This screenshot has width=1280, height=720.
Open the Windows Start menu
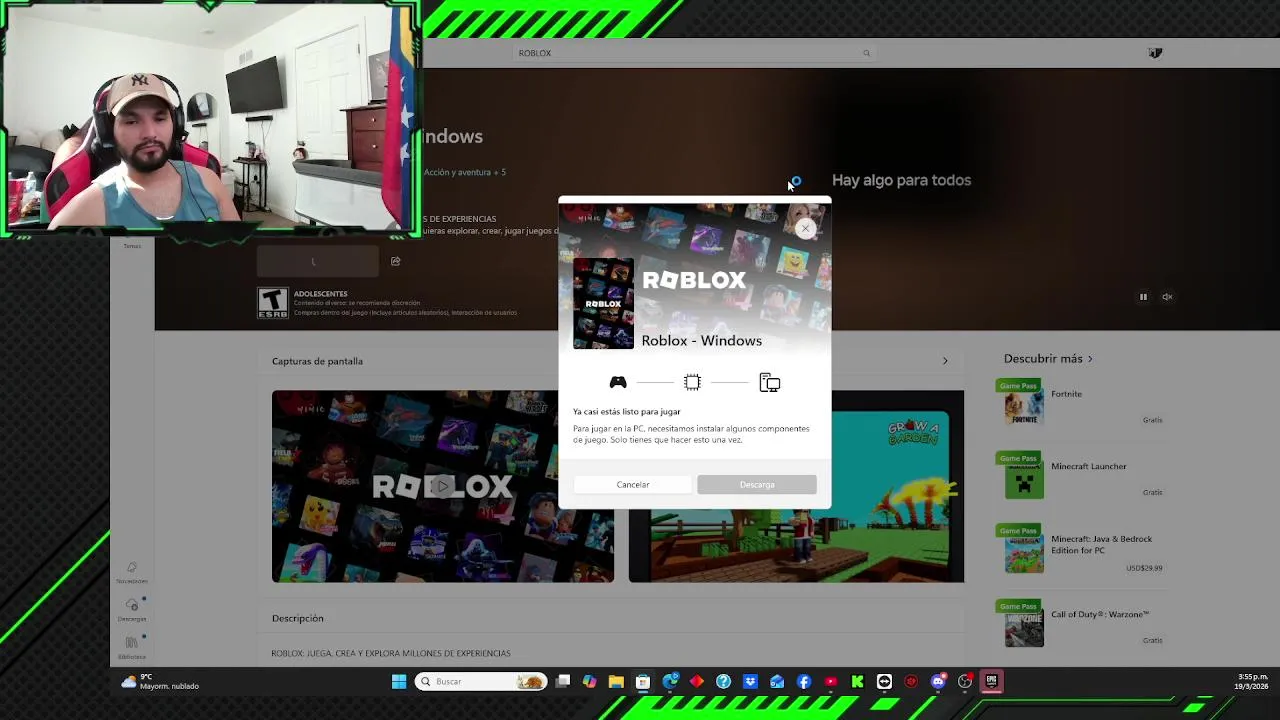click(399, 682)
